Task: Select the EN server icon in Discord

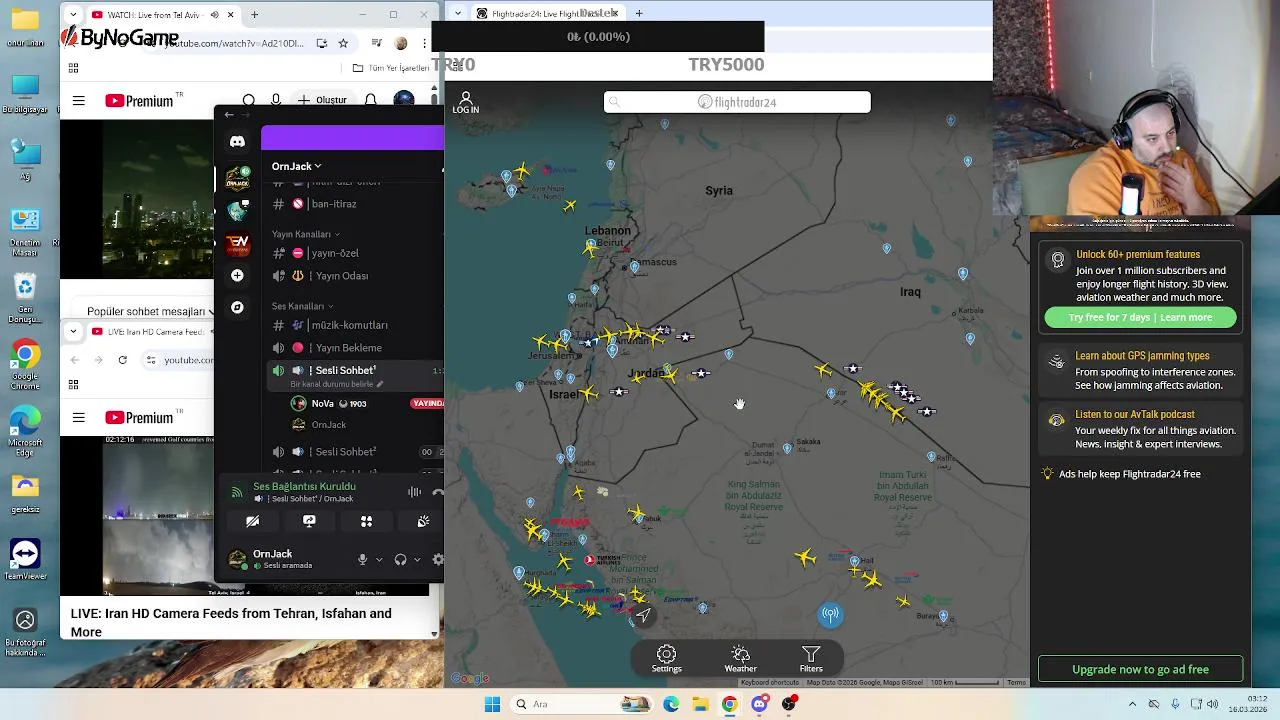Action: 237,243
